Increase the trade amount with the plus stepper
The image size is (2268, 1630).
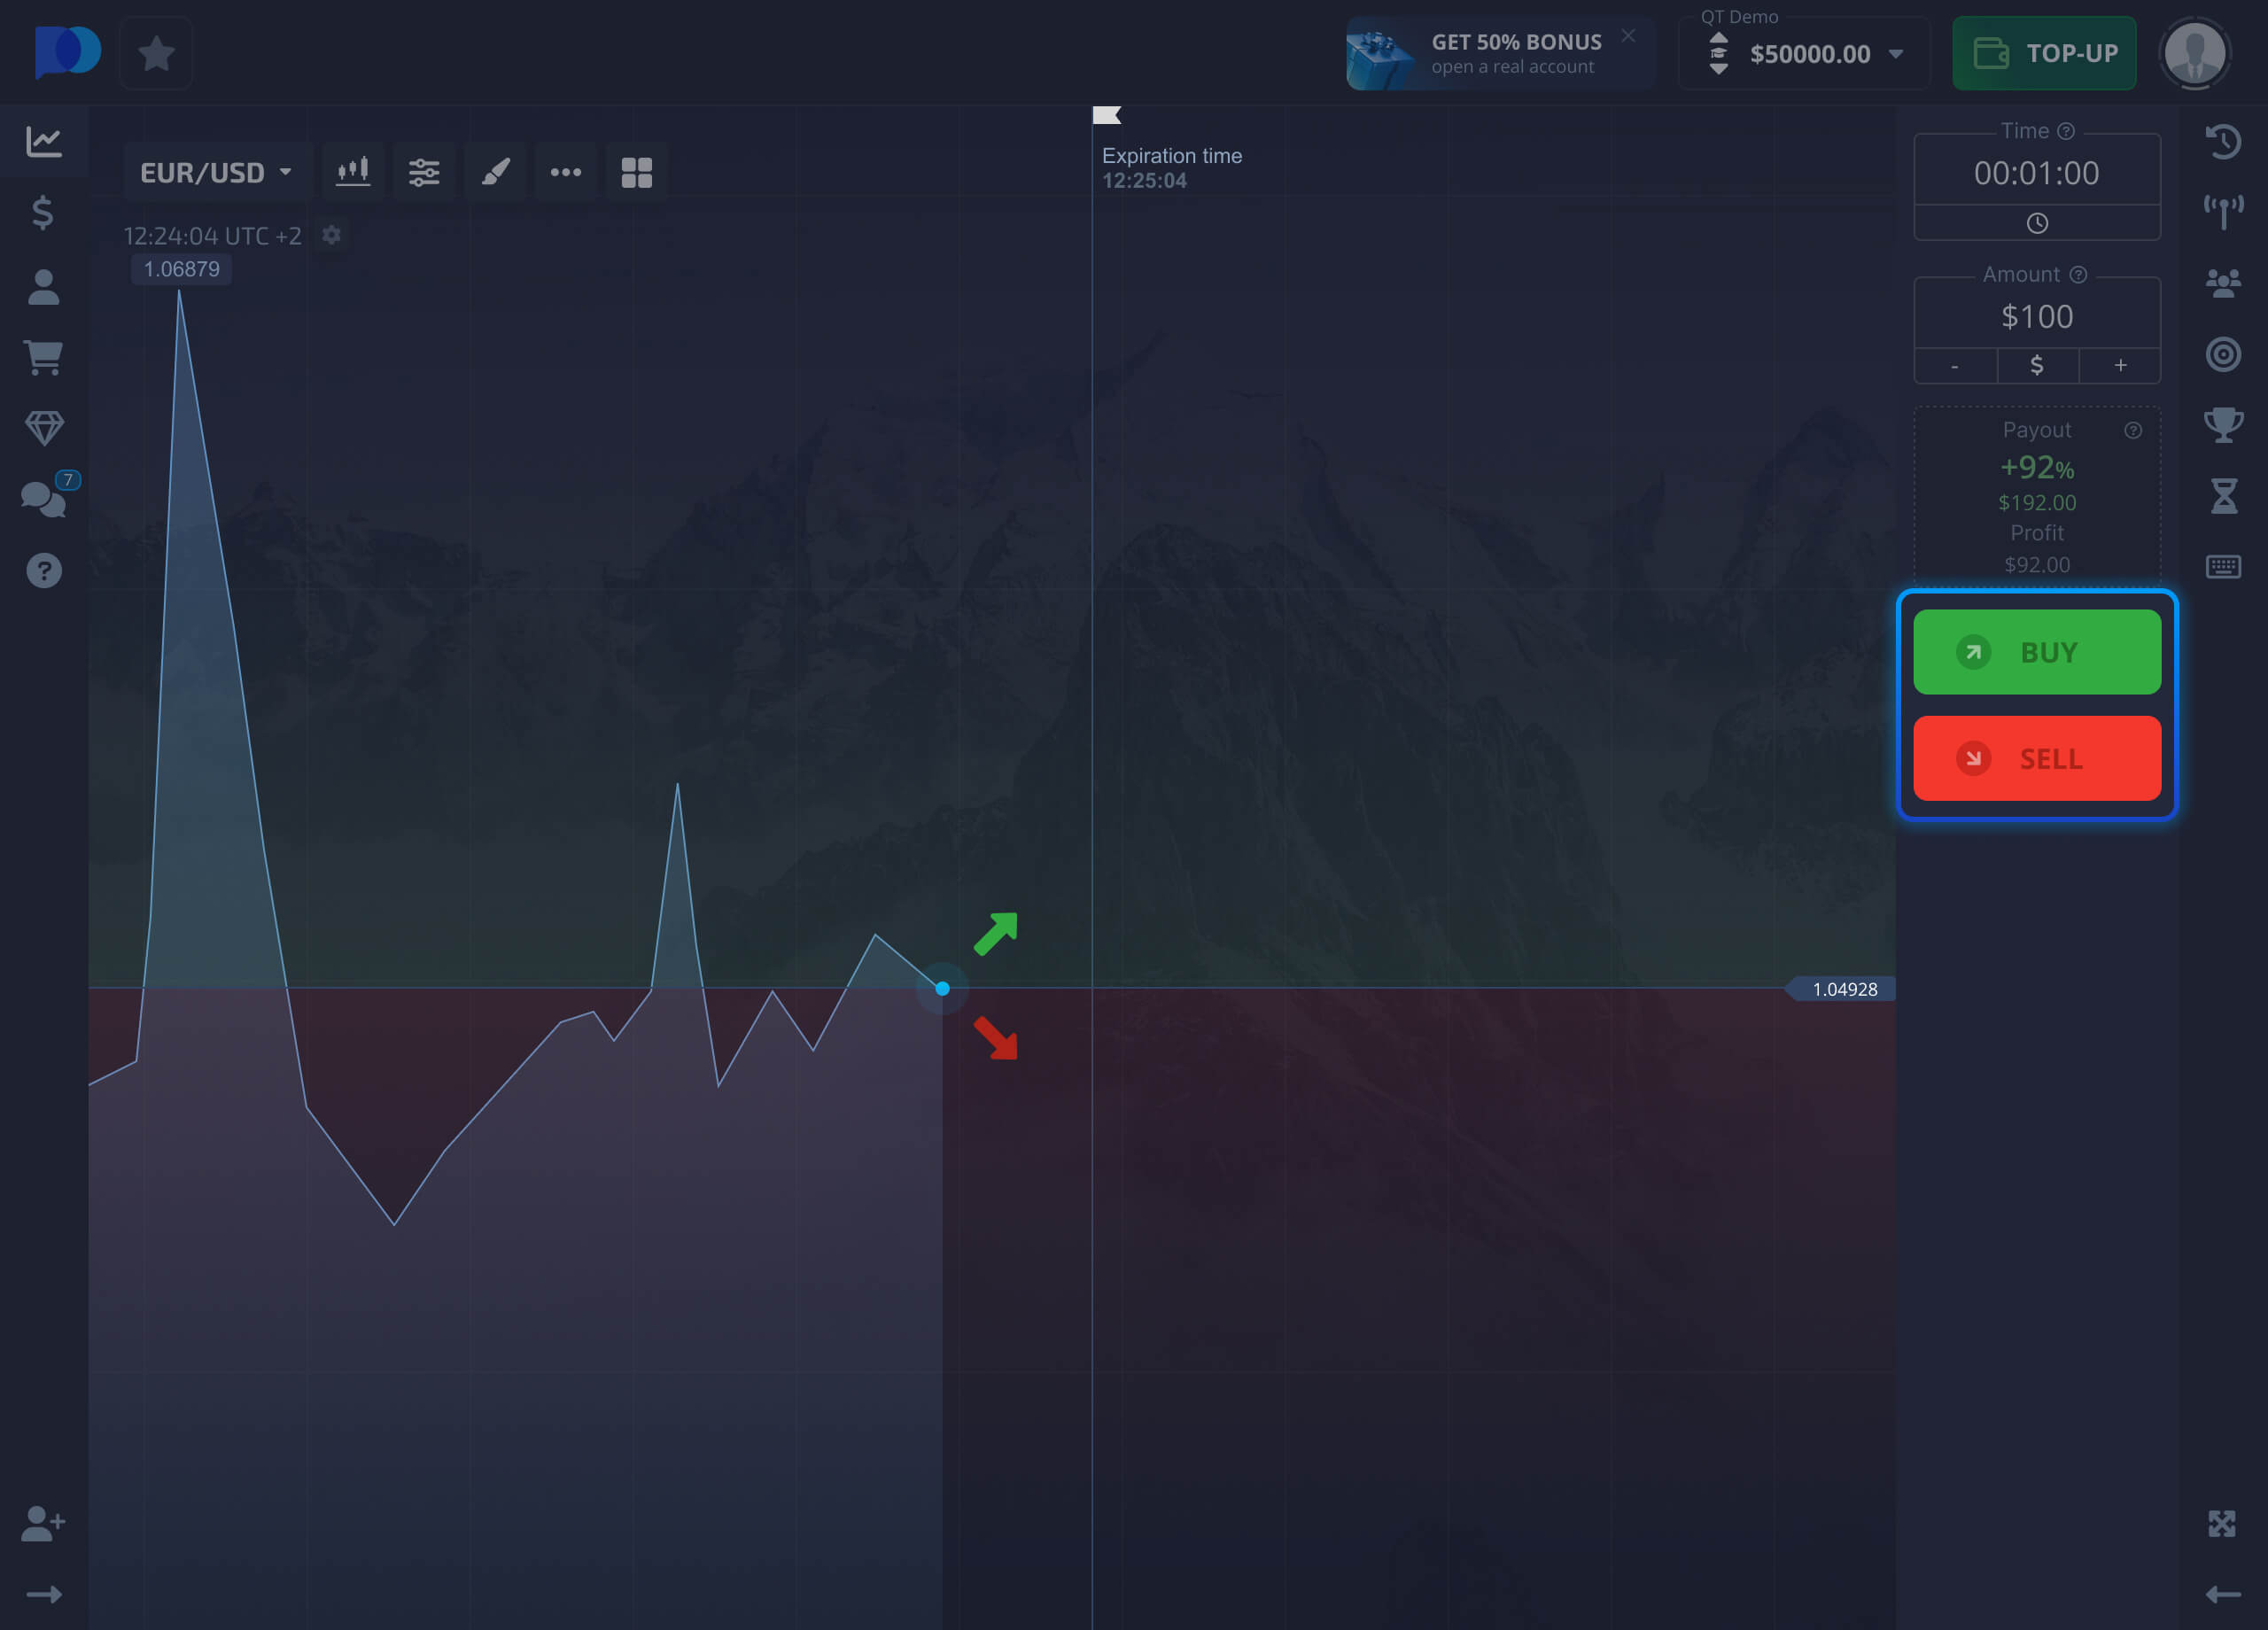click(x=2120, y=365)
